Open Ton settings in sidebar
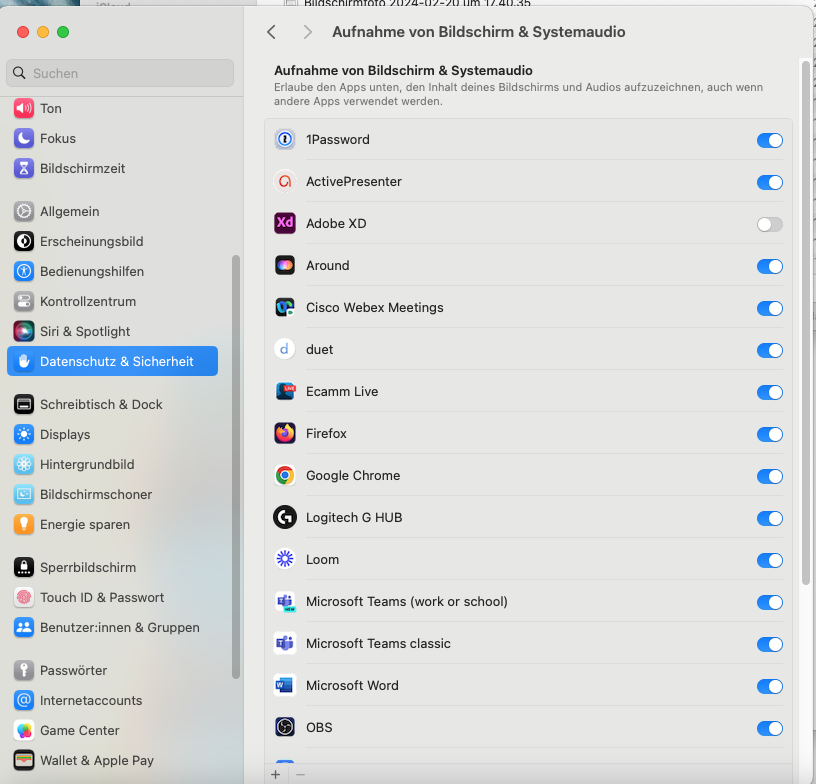This screenshot has width=816, height=784. 112,108
